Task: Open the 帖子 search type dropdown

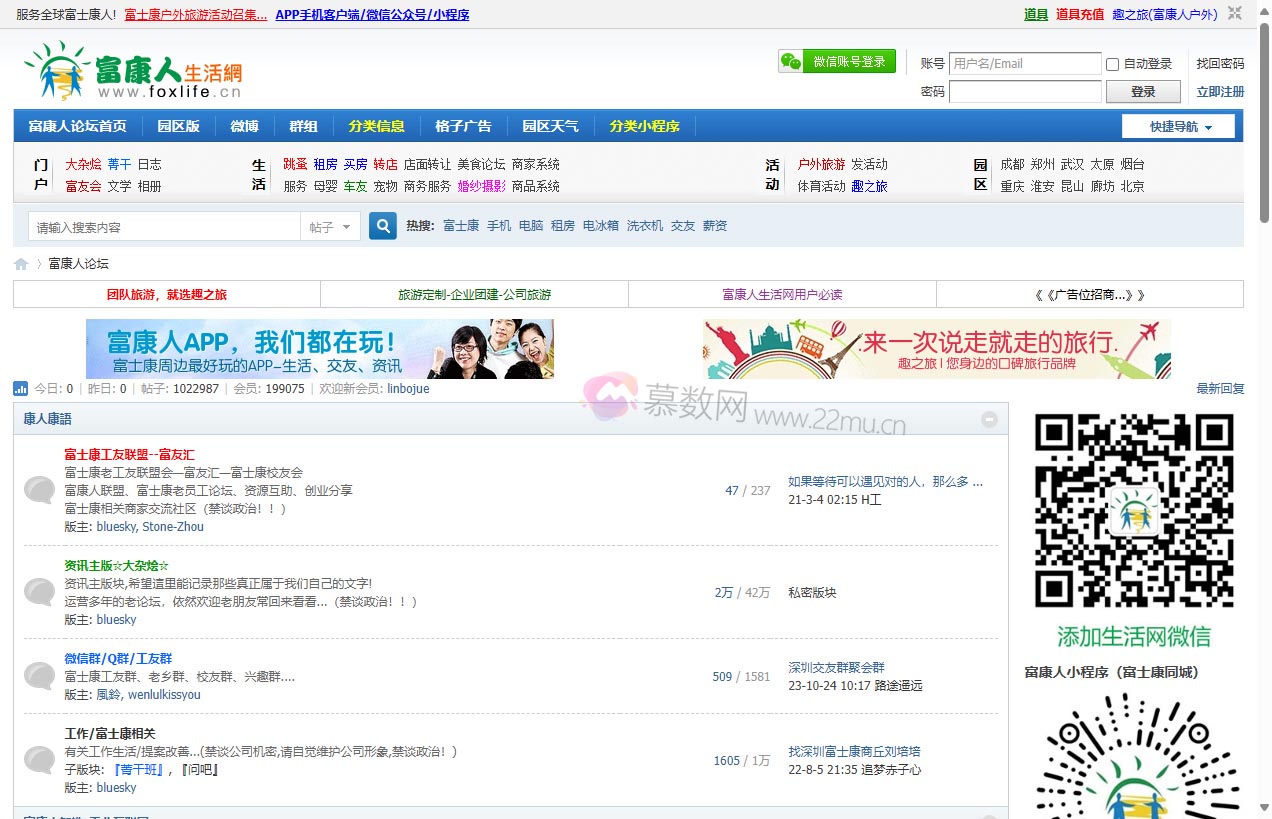Action: (x=329, y=227)
